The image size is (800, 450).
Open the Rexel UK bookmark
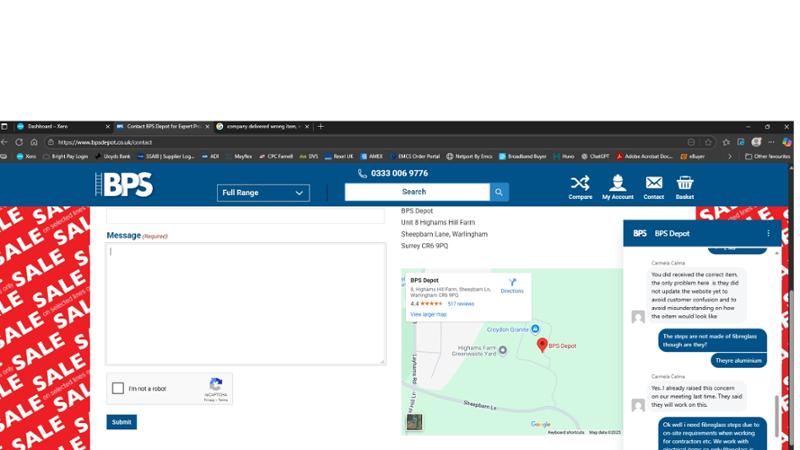tap(339, 157)
